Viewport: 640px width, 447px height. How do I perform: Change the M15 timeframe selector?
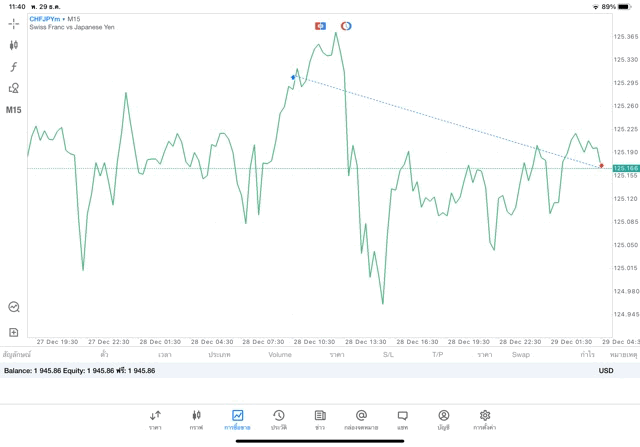(14, 110)
